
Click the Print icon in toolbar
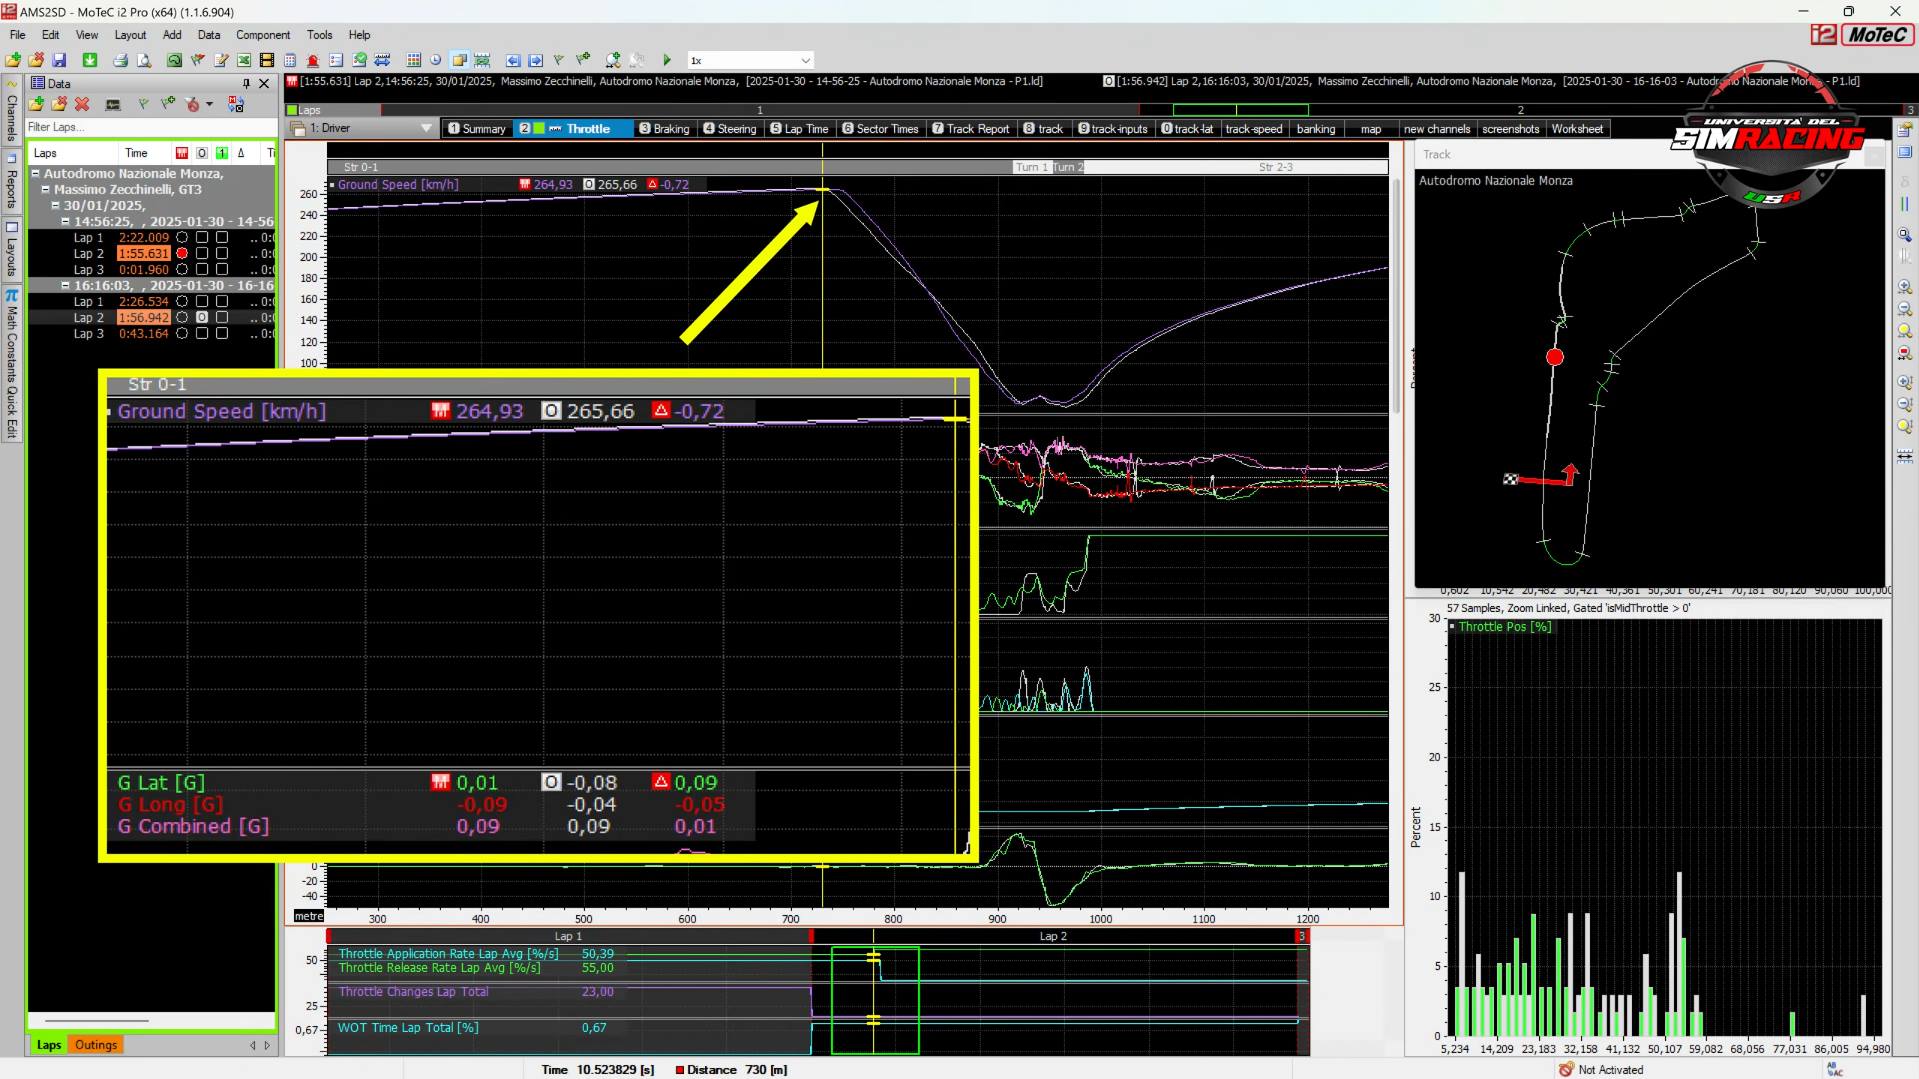point(120,60)
